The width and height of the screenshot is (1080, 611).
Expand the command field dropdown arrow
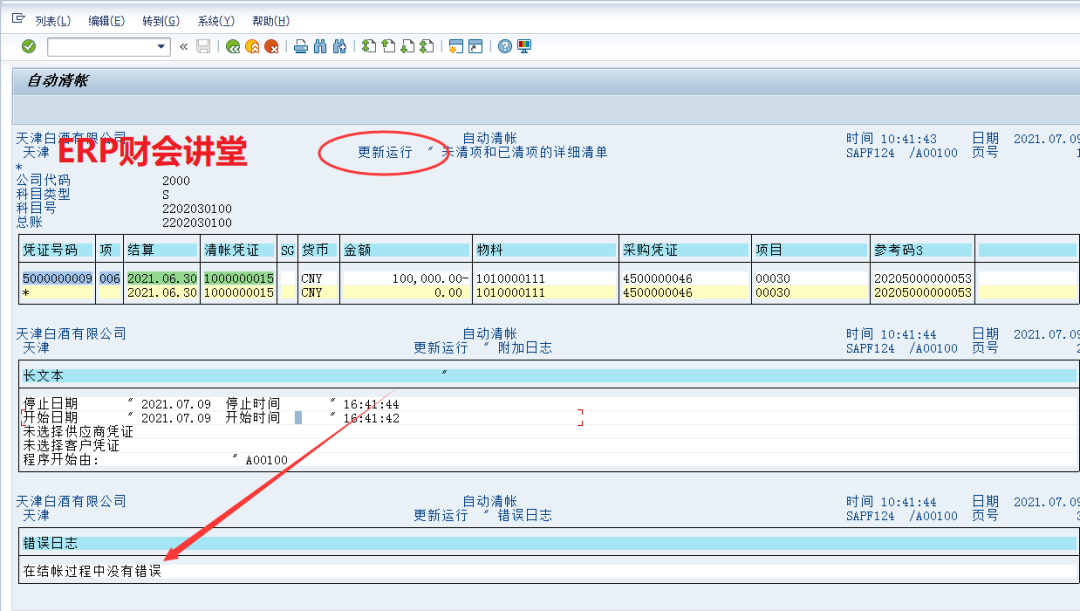click(x=162, y=46)
